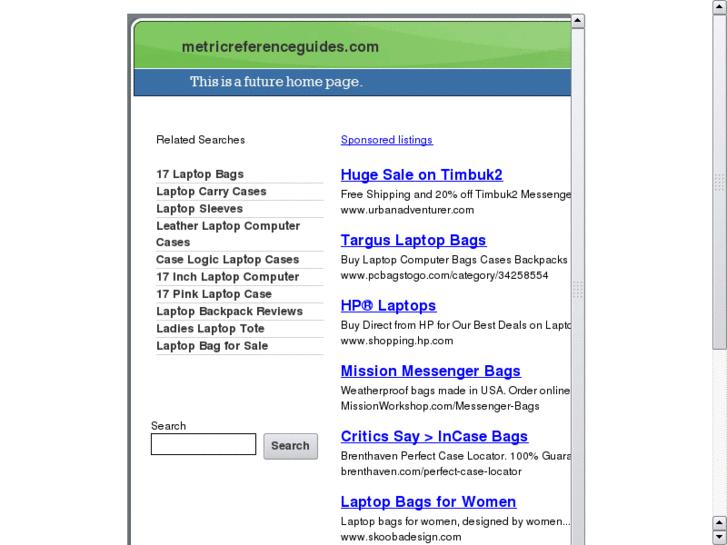Select Ladies Laptop Tote search
The height and width of the screenshot is (545, 727).
(x=210, y=328)
